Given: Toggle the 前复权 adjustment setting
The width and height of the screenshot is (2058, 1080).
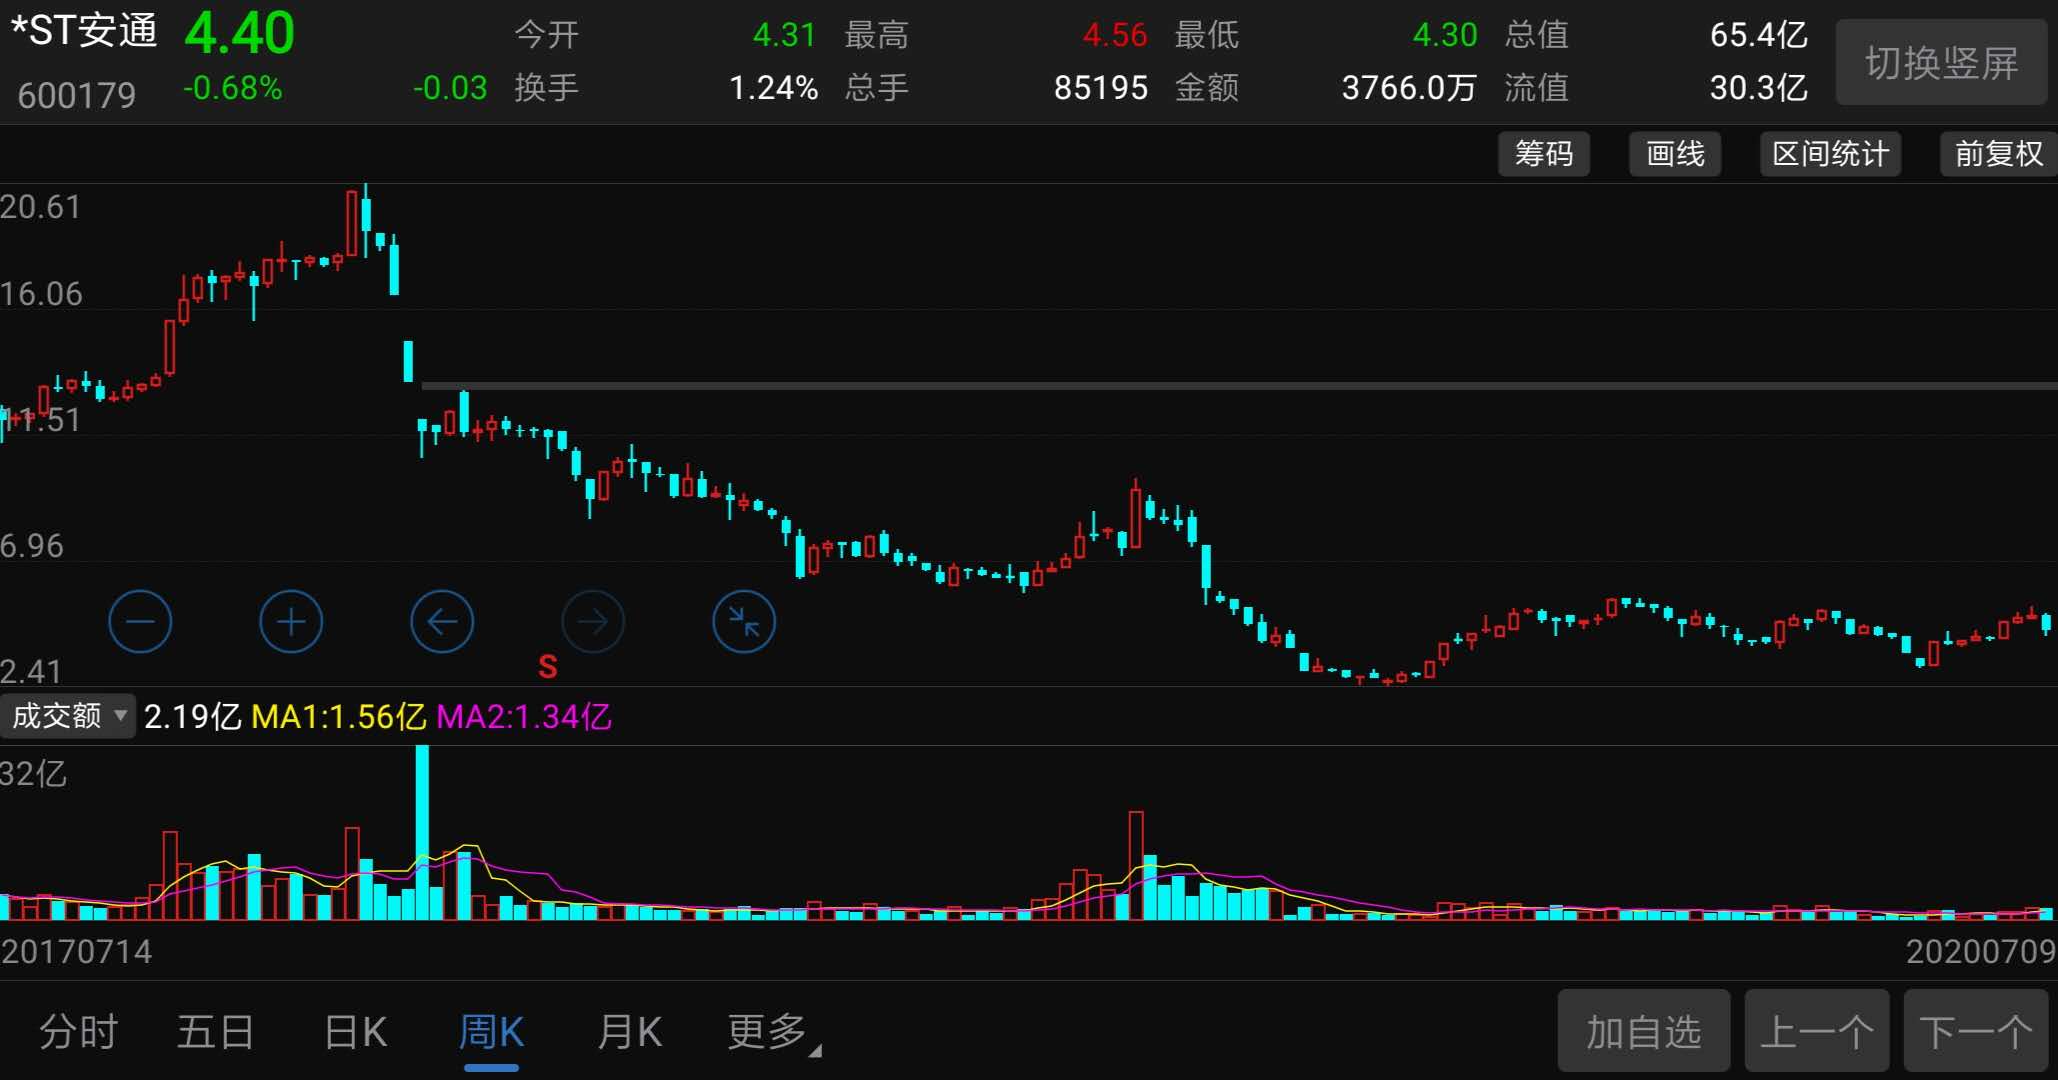Looking at the screenshot, I should tap(1999, 154).
